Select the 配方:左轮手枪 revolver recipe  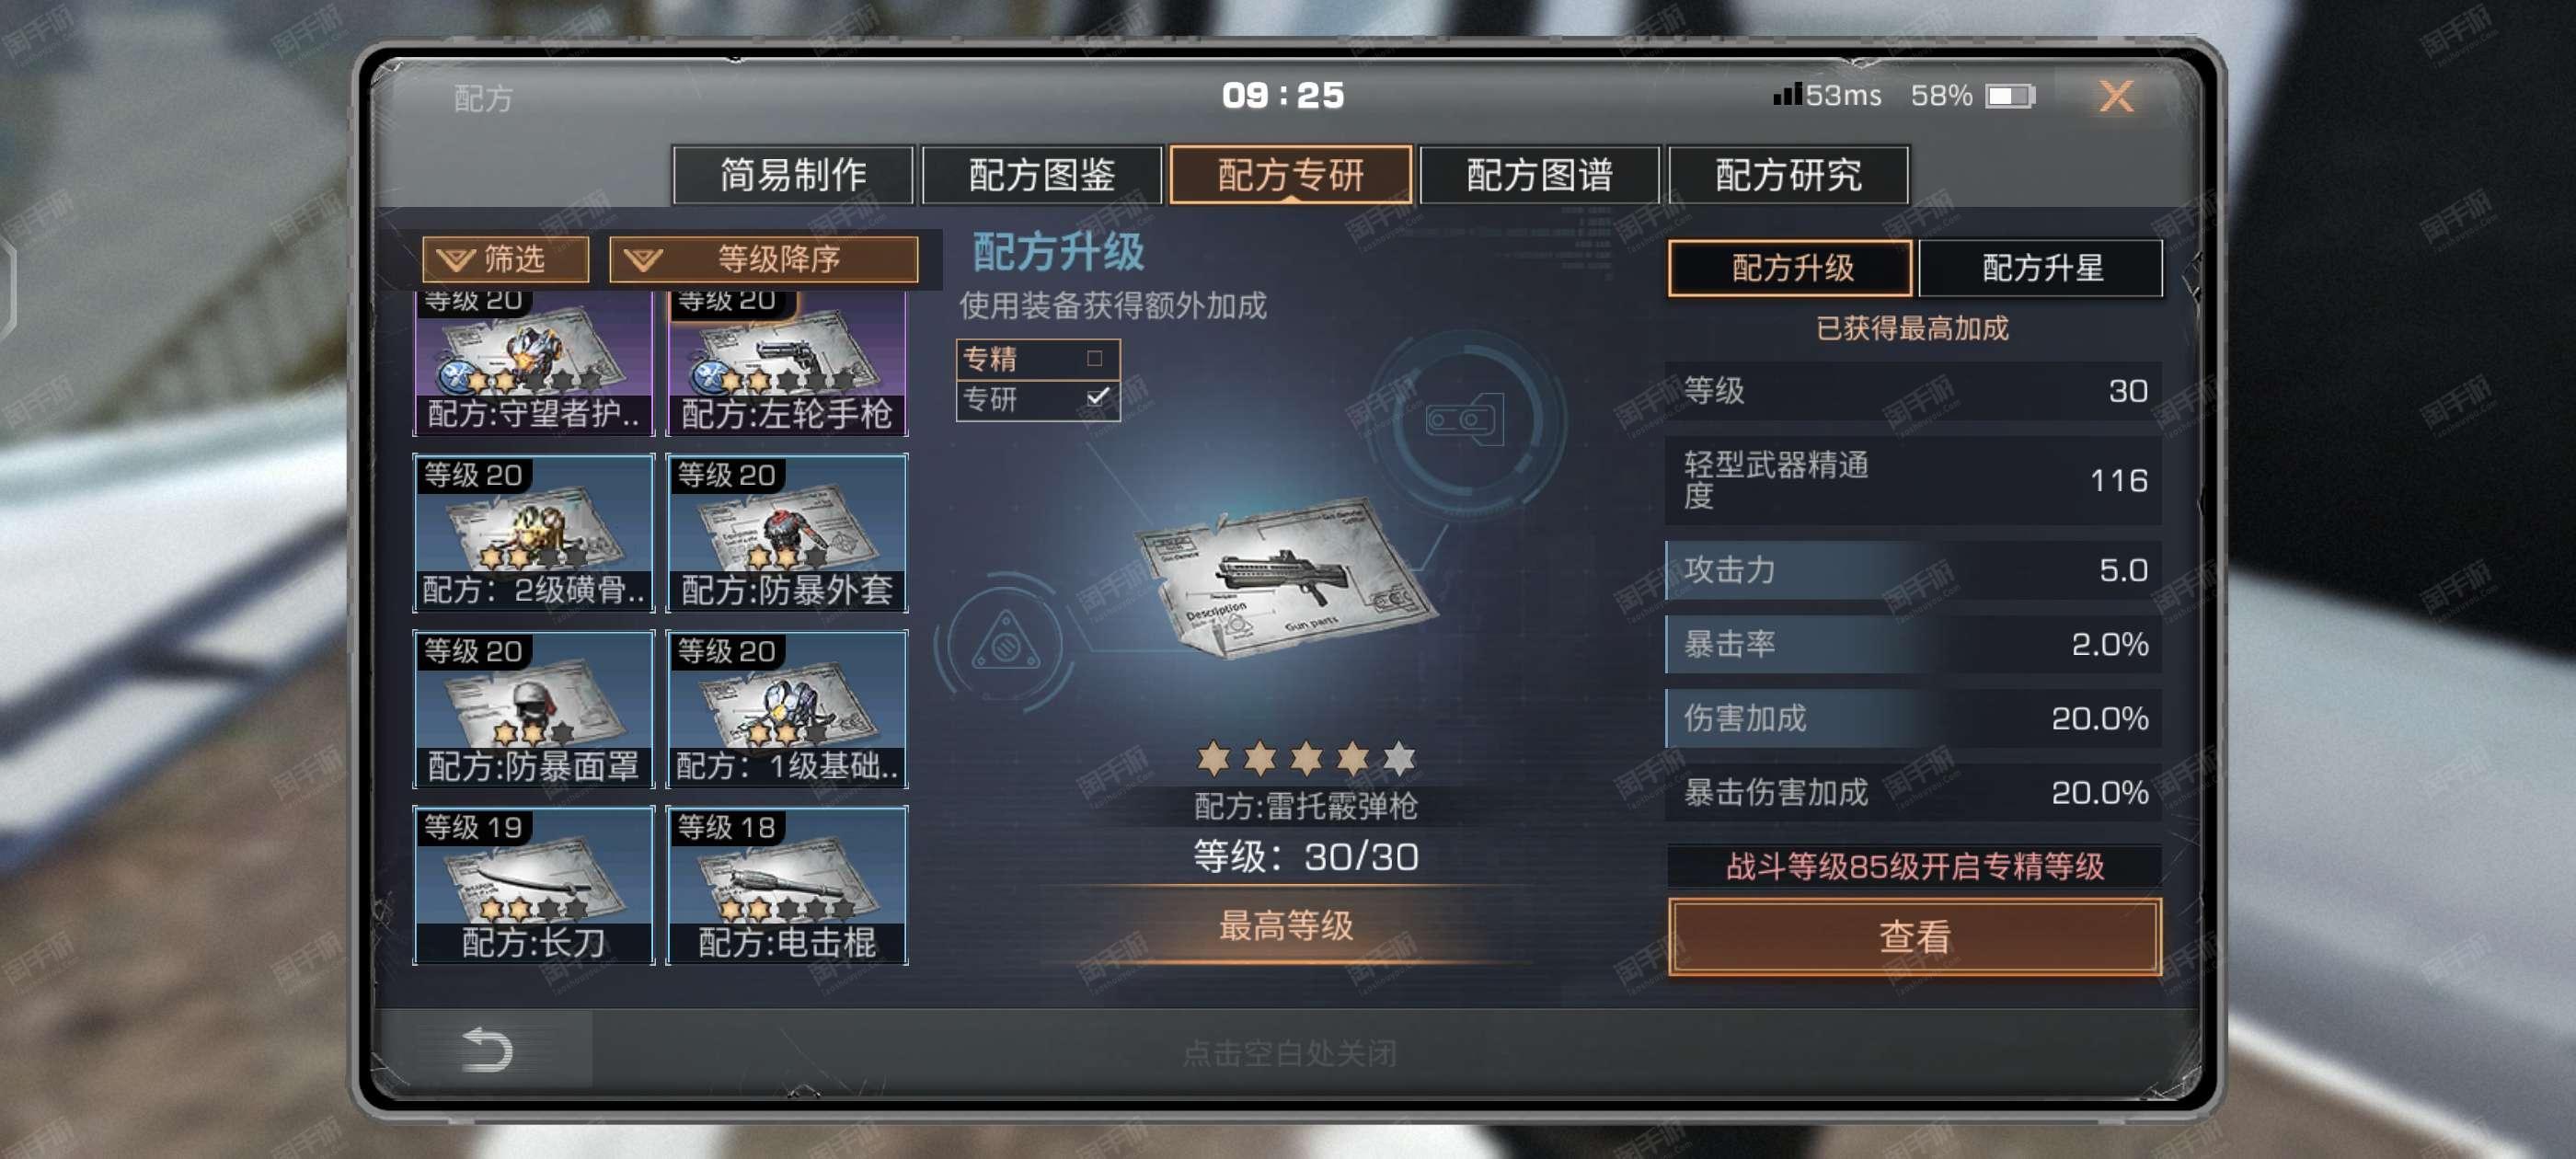[x=787, y=364]
